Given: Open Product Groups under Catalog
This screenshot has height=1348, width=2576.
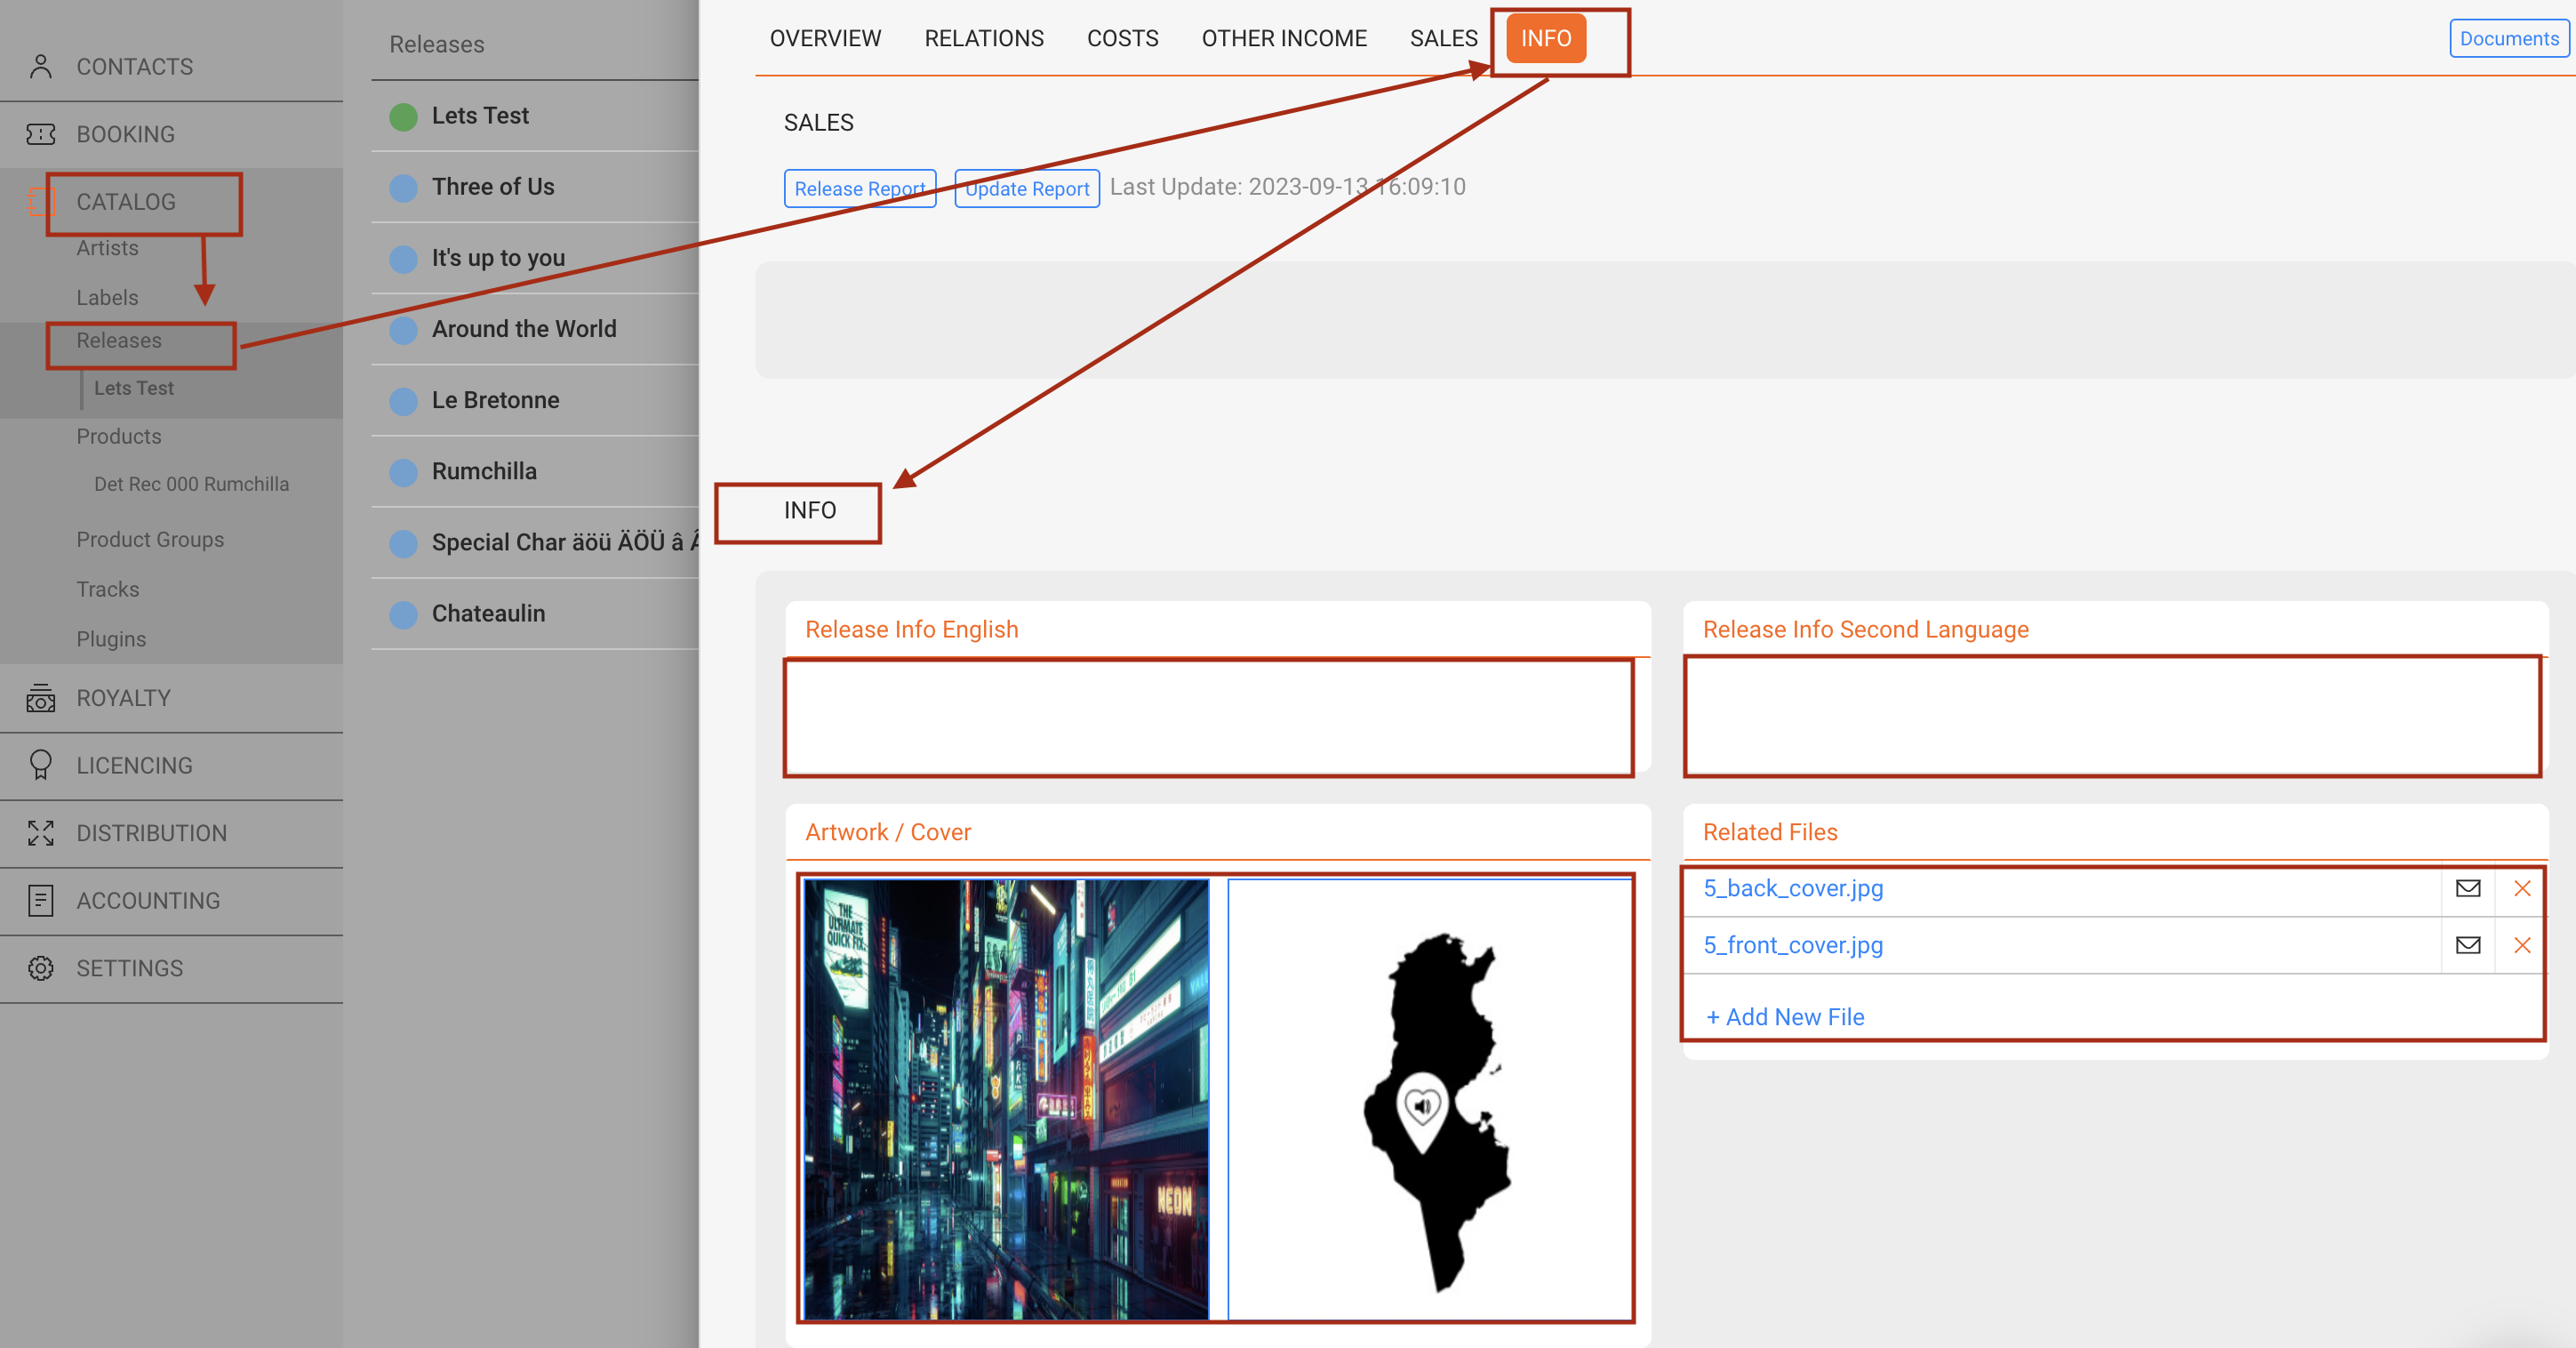Looking at the screenshot, I should pos(150,539).
